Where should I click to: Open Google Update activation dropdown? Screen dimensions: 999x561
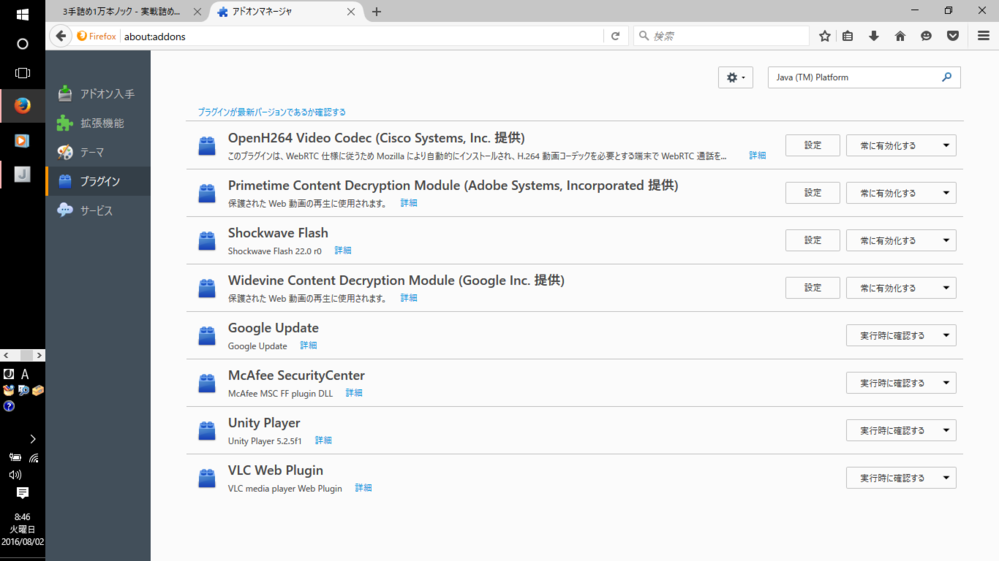(901, 335)
